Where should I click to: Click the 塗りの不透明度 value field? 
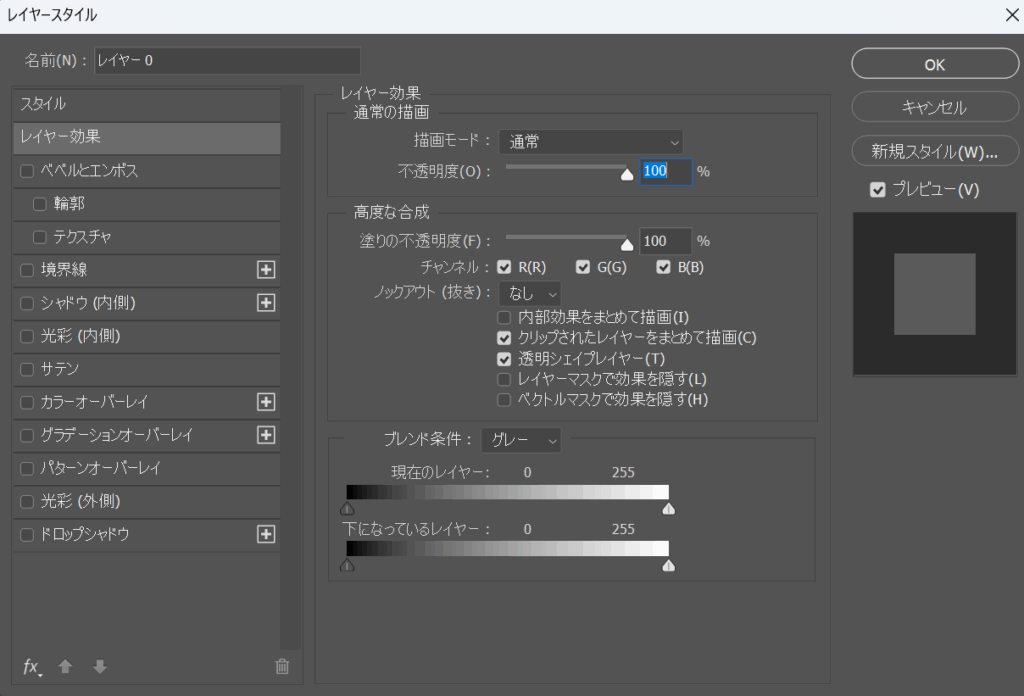click(x=665, y=241)
